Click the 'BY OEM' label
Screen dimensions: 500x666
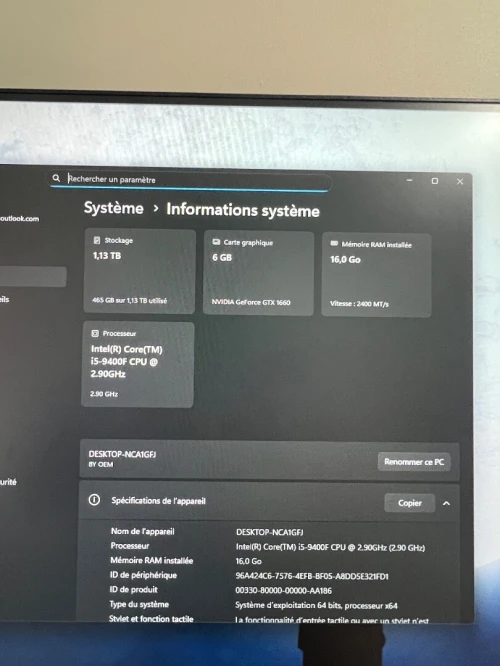pyautogui.click(x=101, y=465)
